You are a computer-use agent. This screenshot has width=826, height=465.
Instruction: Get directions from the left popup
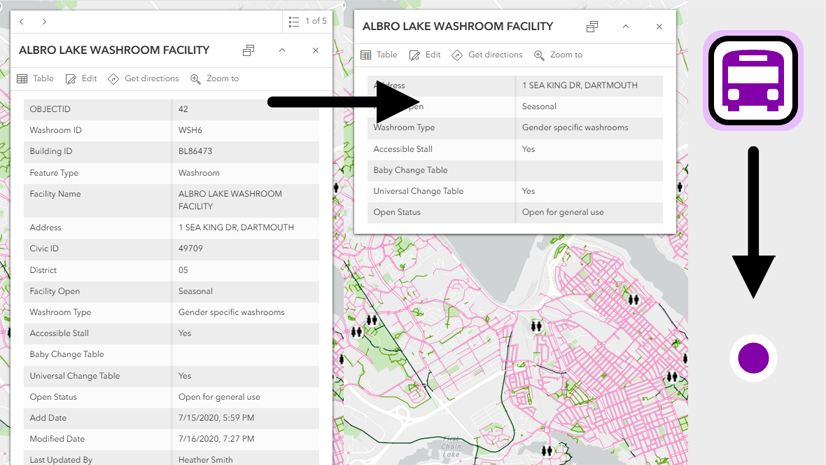click(143, 78)
